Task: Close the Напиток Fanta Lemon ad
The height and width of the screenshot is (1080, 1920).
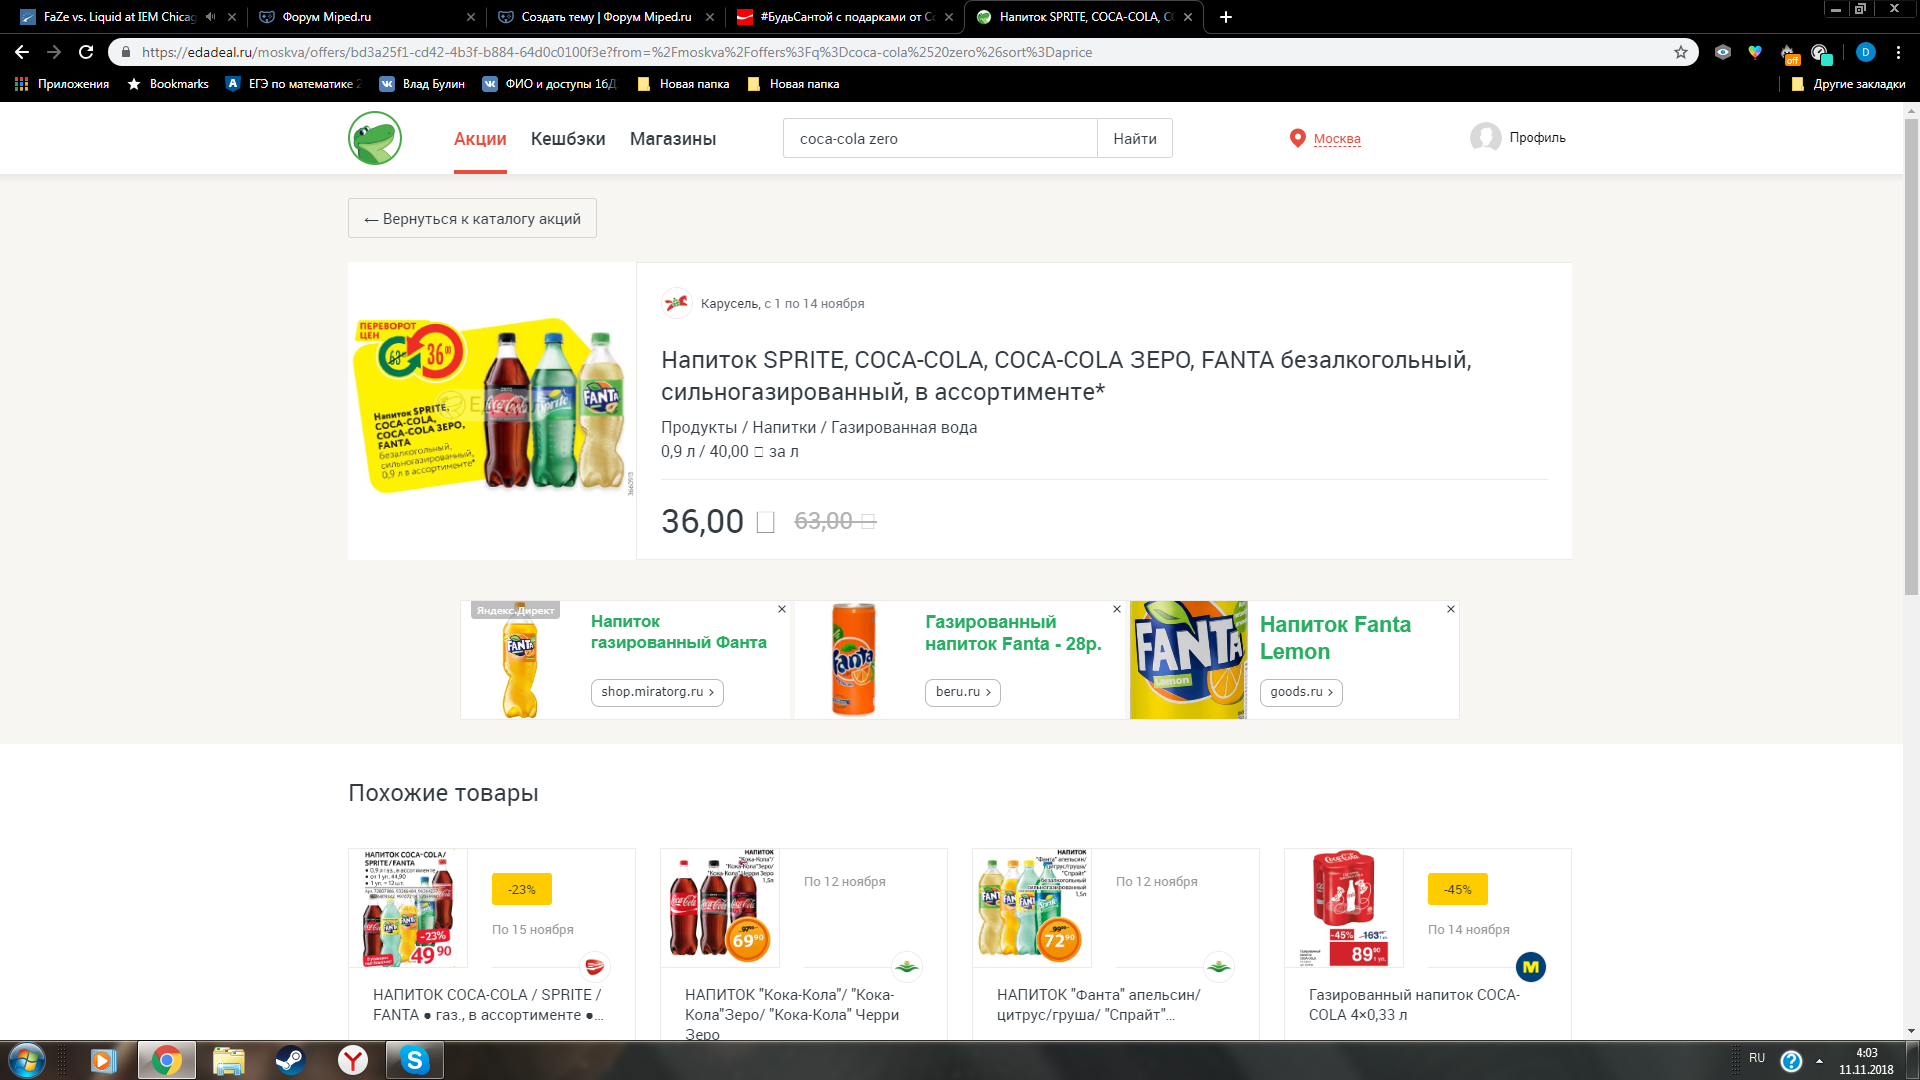Action: 1451,609
